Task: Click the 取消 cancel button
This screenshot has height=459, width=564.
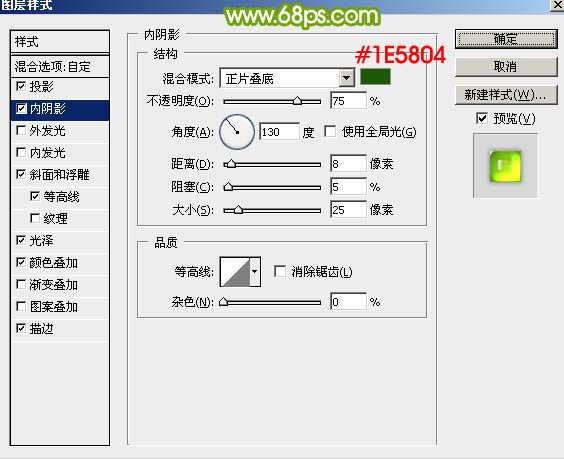Action: (506, 67)
